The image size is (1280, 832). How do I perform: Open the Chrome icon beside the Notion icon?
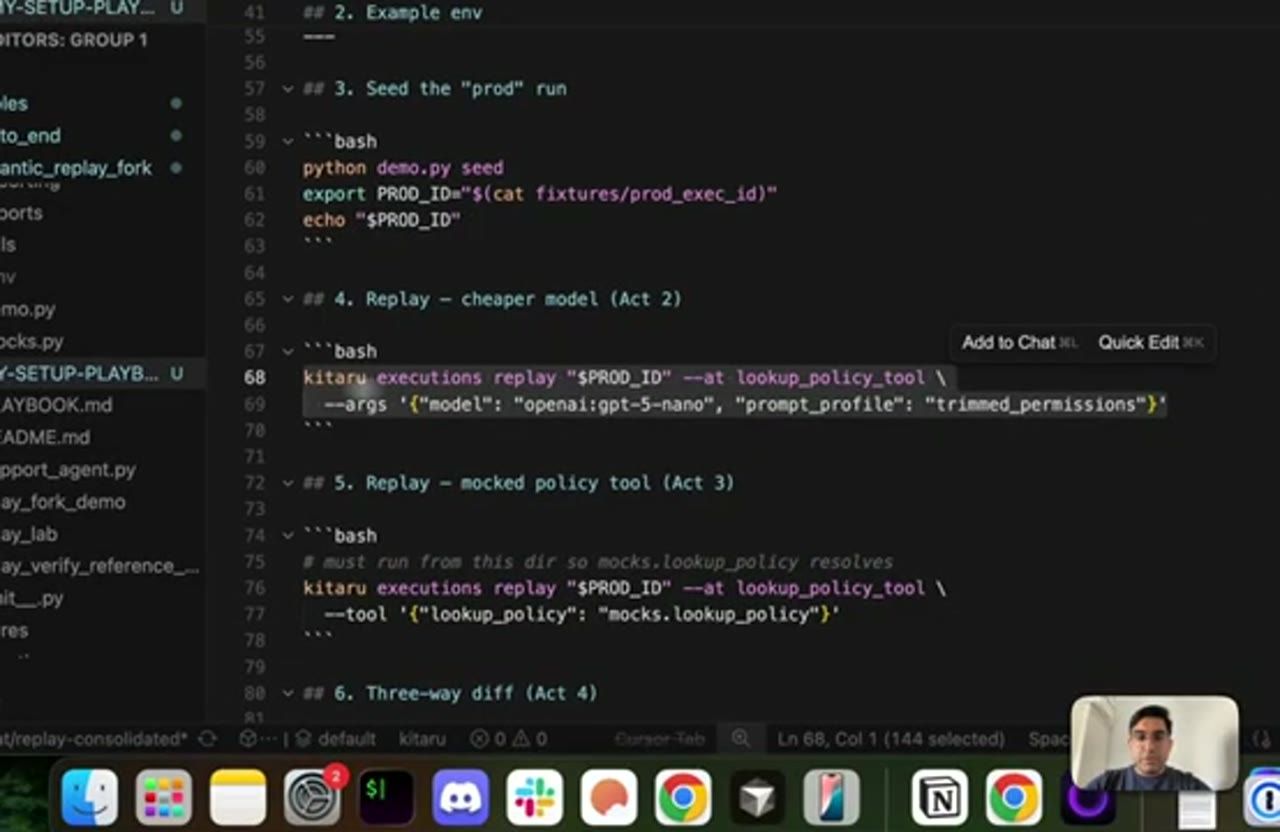[1014, 797]
